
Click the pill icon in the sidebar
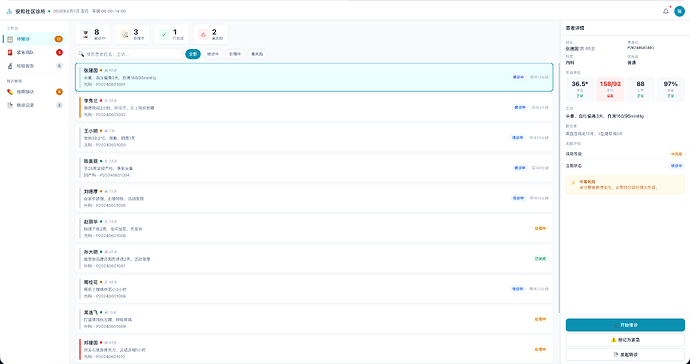click(10, 92)
